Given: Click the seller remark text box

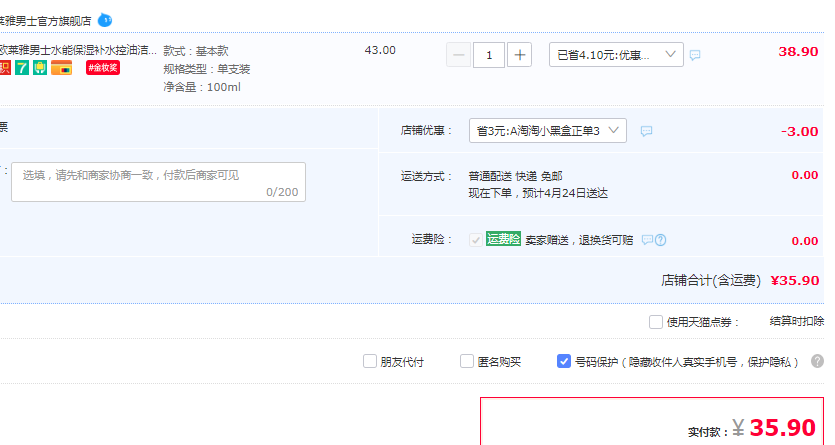Looking at the screenshot, I should (158, 182).
